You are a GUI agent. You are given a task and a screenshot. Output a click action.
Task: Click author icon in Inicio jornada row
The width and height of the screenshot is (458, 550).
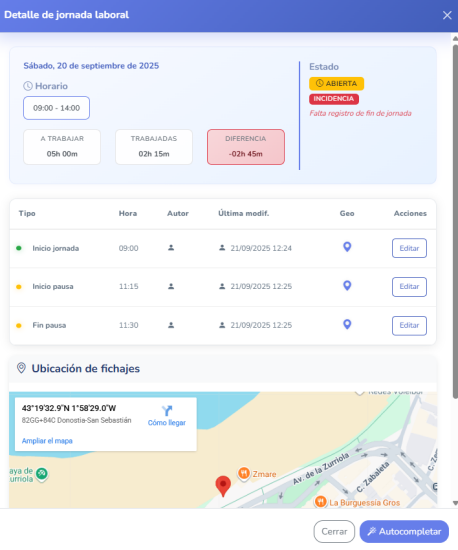tap(171, 248)
